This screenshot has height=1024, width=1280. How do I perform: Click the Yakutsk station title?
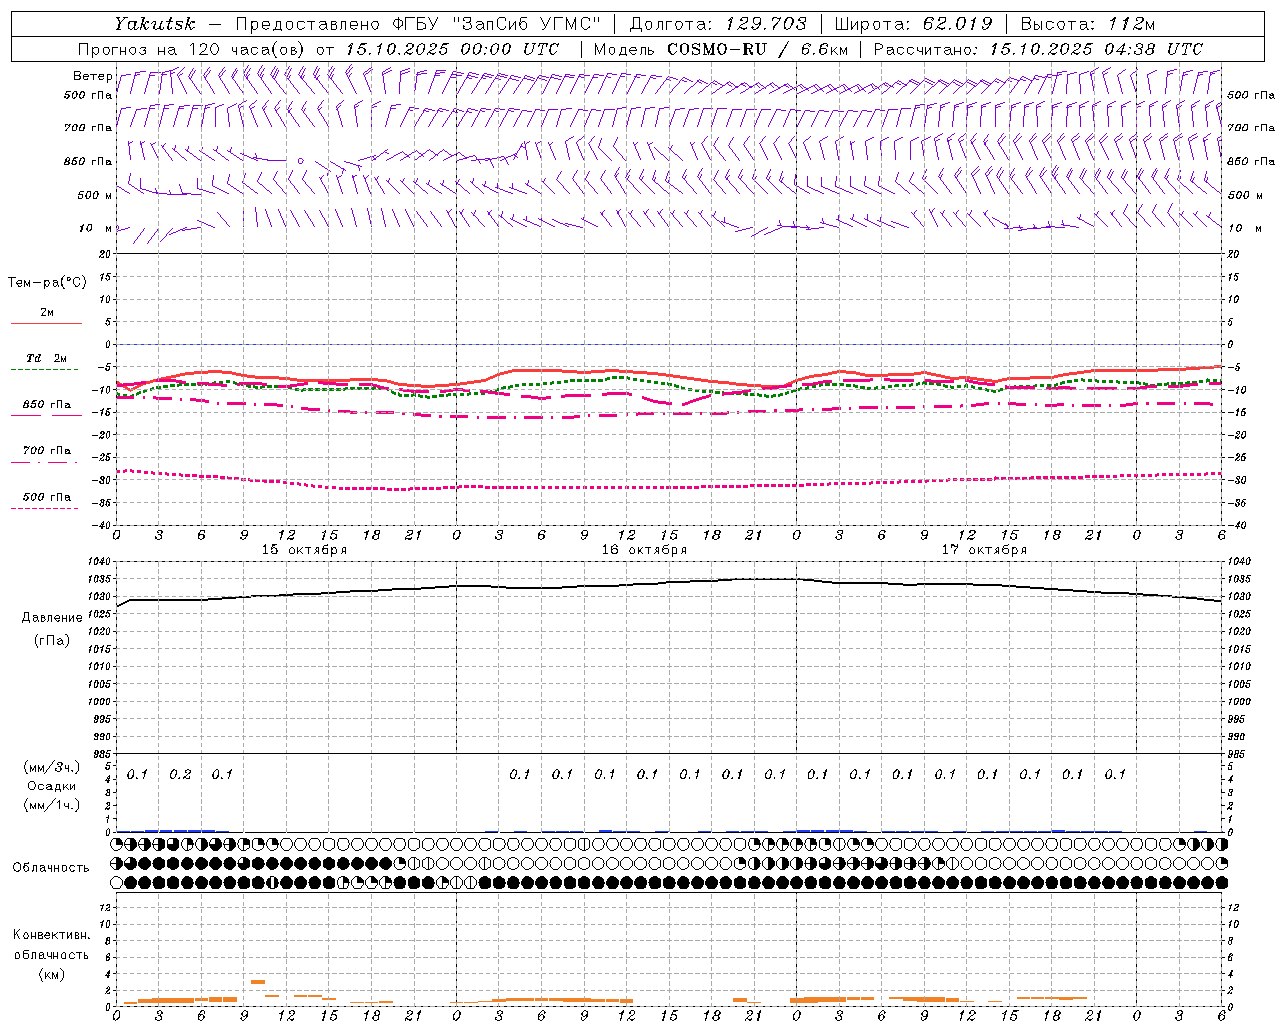point(154,24)
